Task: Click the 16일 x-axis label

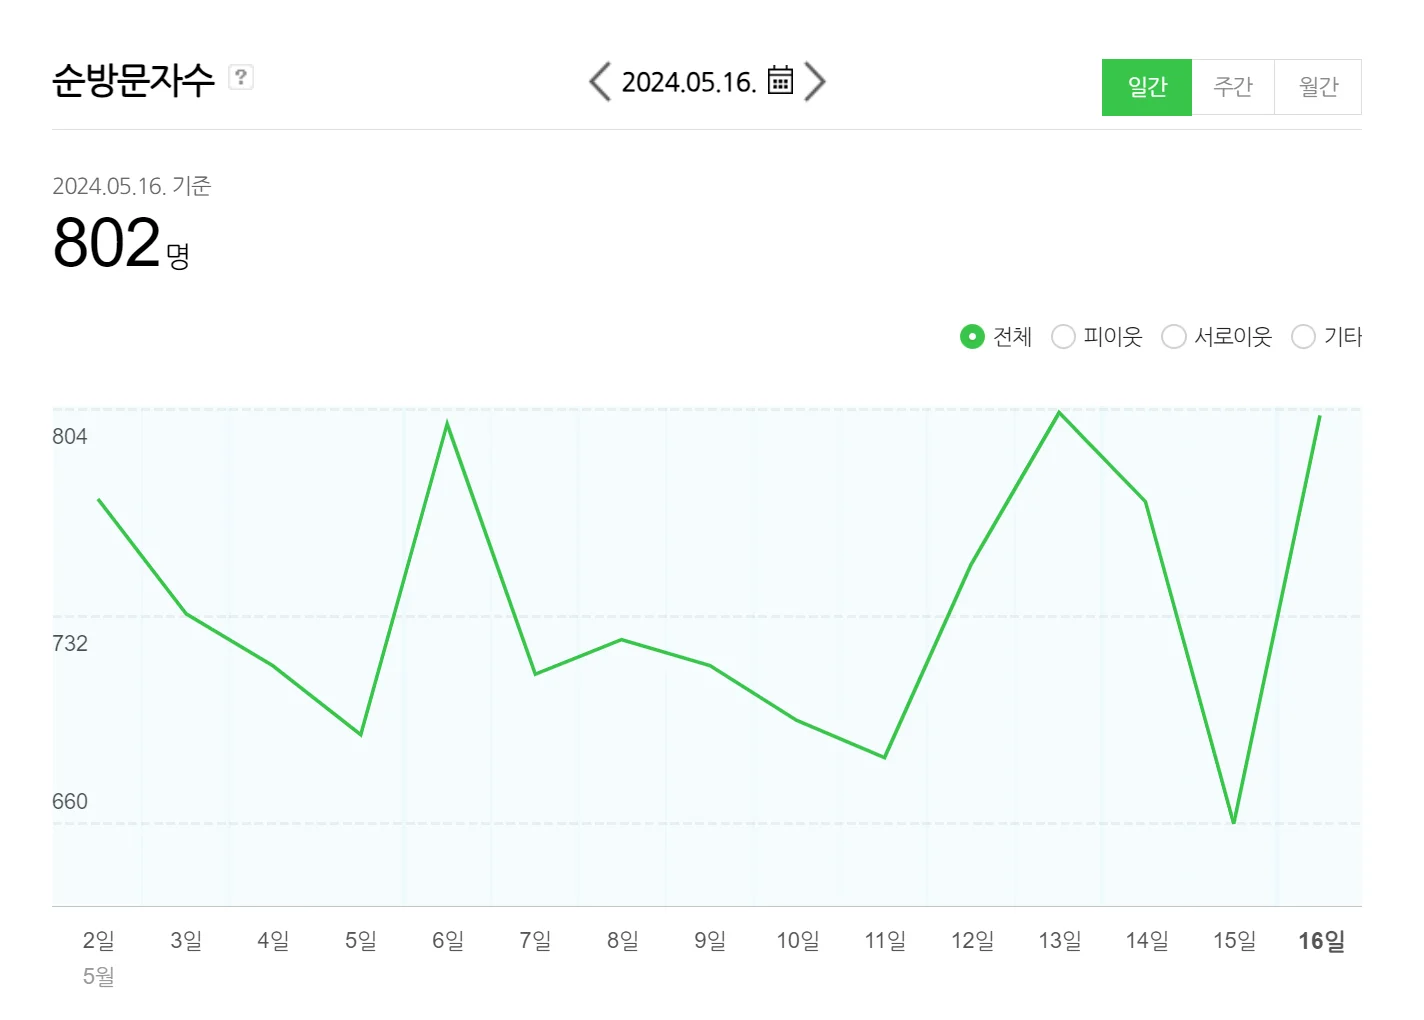Action: [1321, 941]
